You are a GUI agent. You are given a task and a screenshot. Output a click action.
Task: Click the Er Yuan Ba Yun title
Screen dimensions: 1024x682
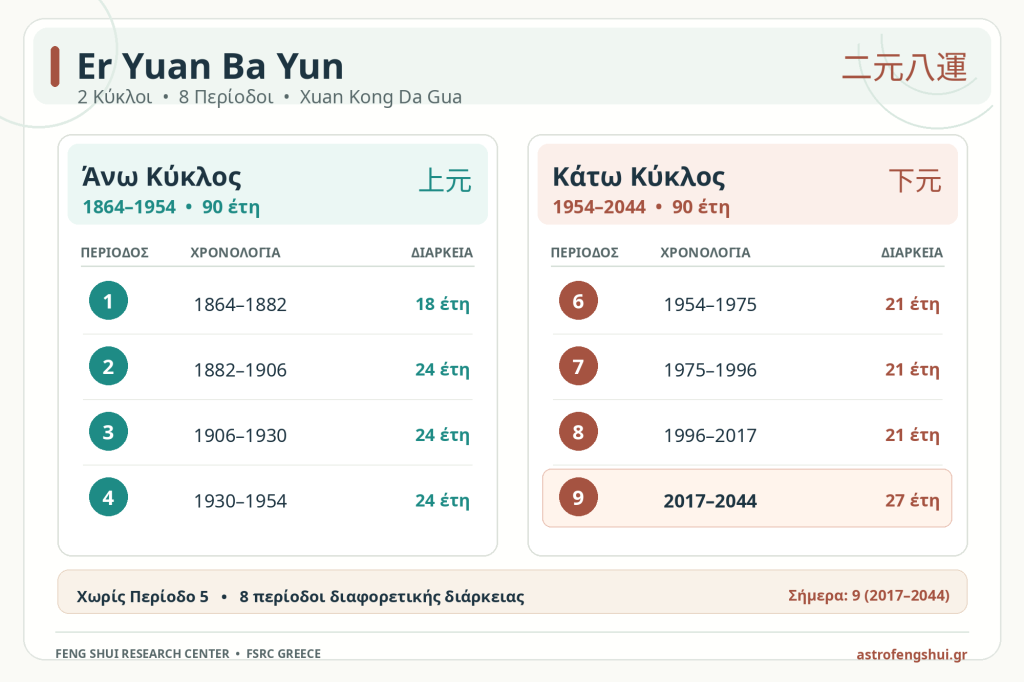(210, 66)
